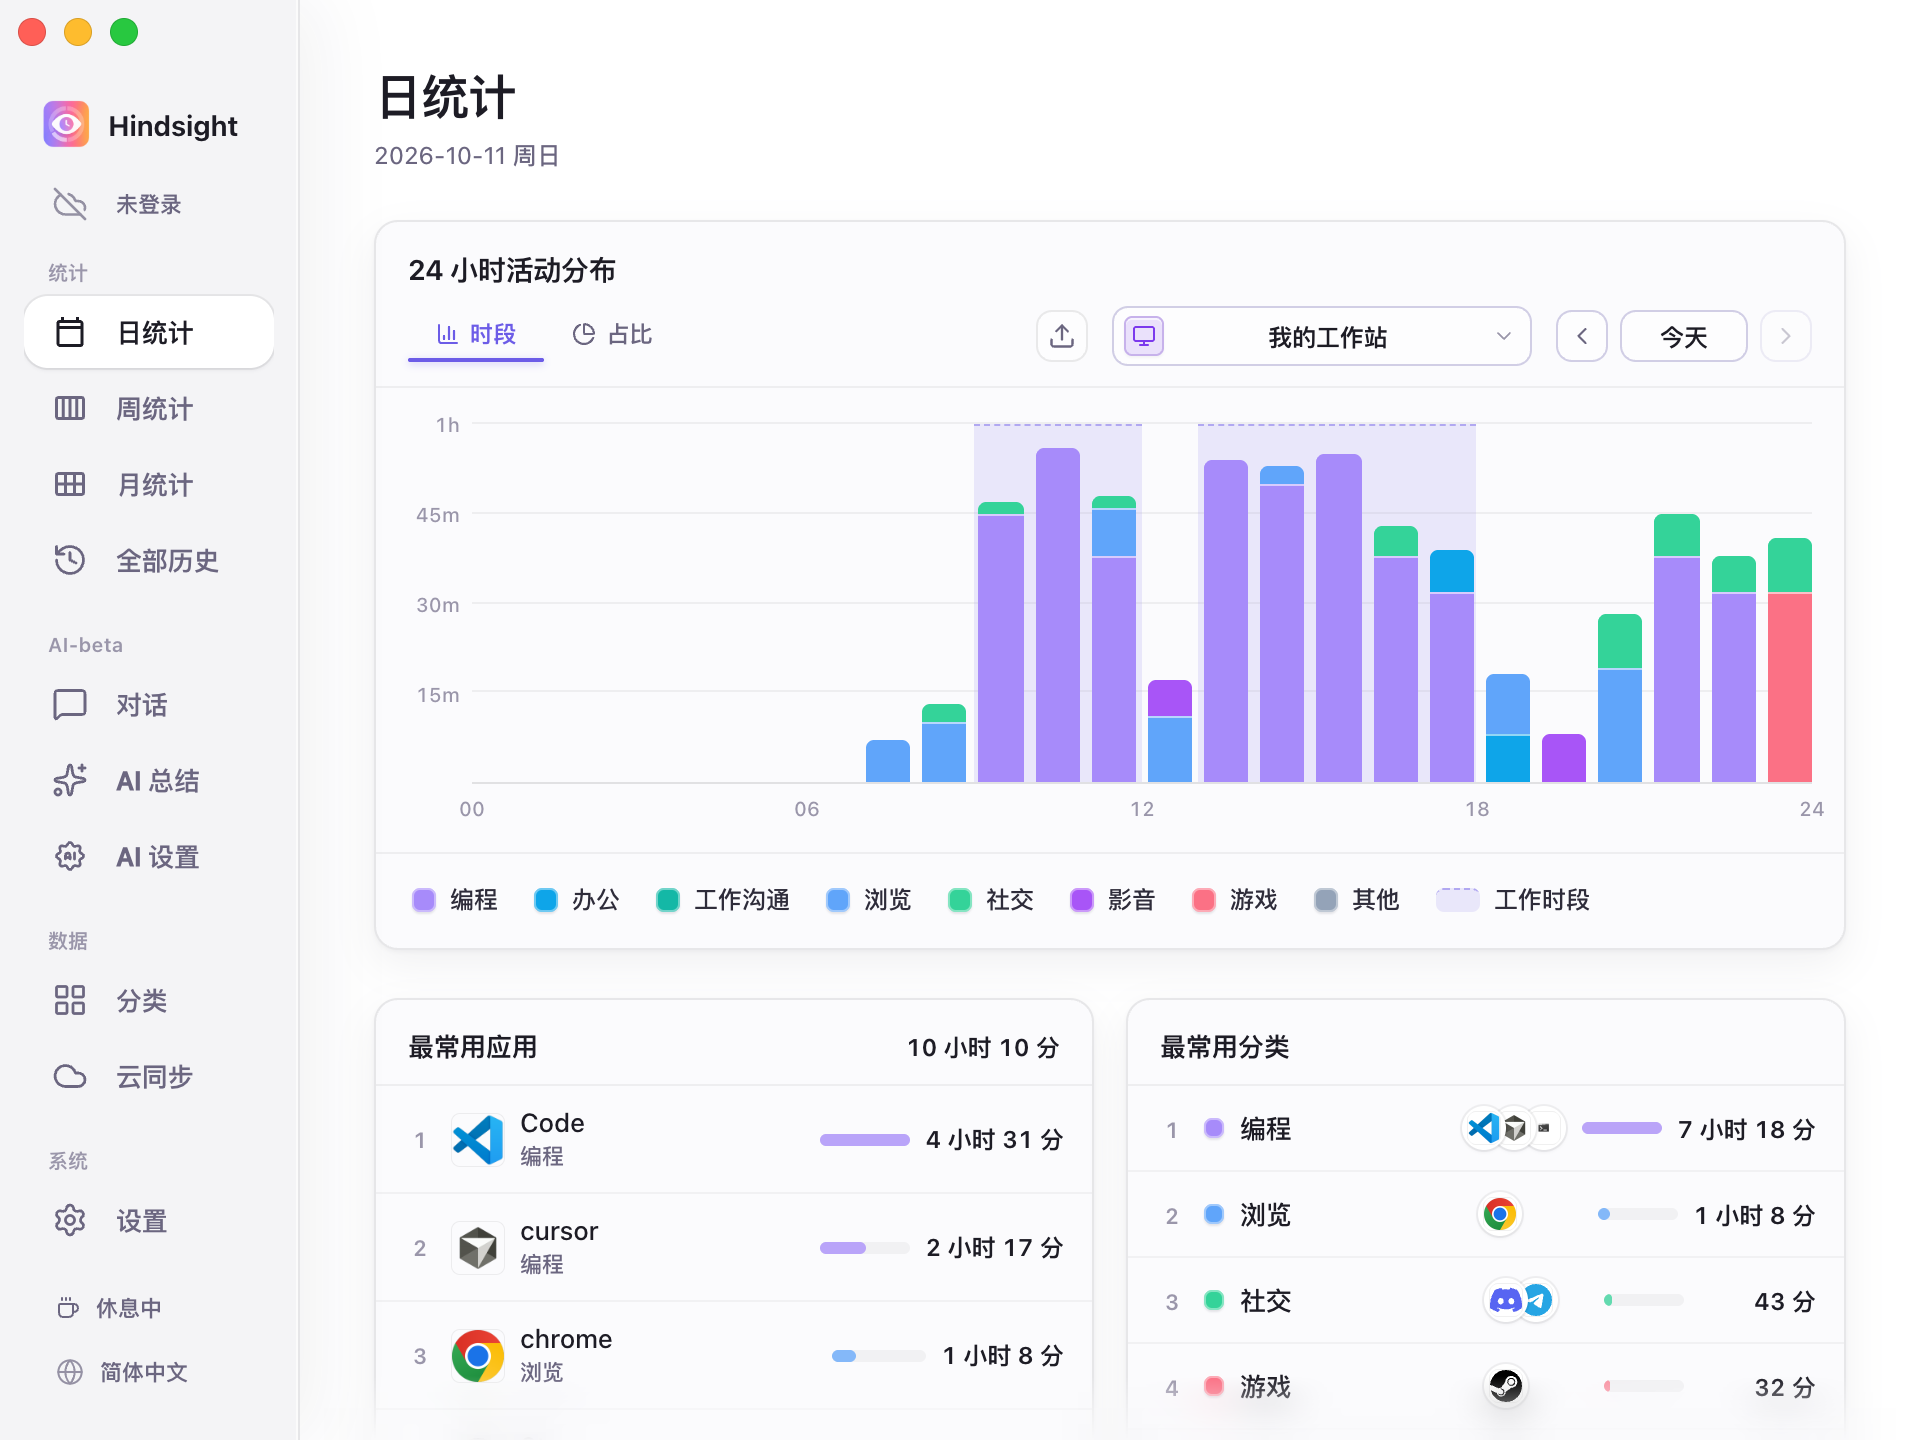
Task: Click the red 游戏 bar in chart
Action: (x=1790, y=688)
